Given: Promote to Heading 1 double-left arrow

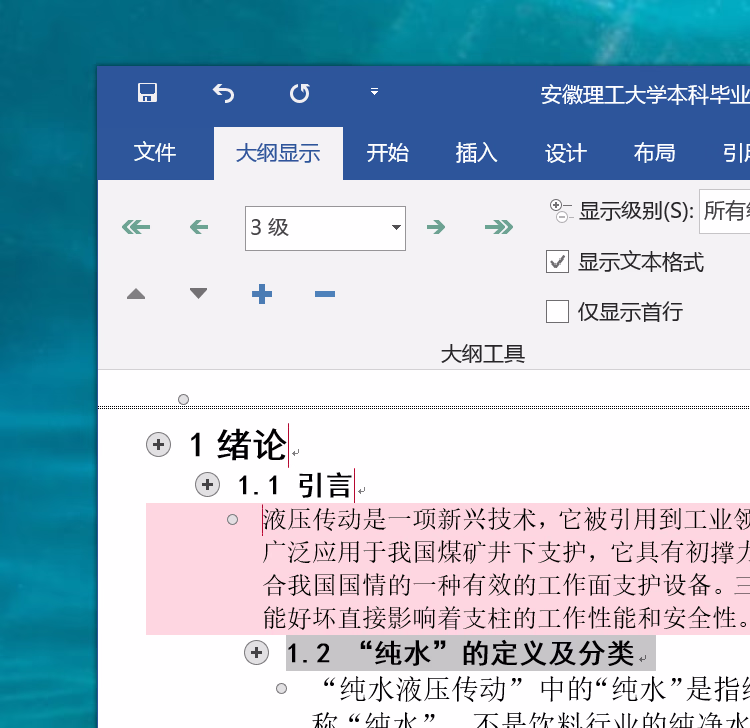Looking at the screenshot, I should click(x=136, y=227).
